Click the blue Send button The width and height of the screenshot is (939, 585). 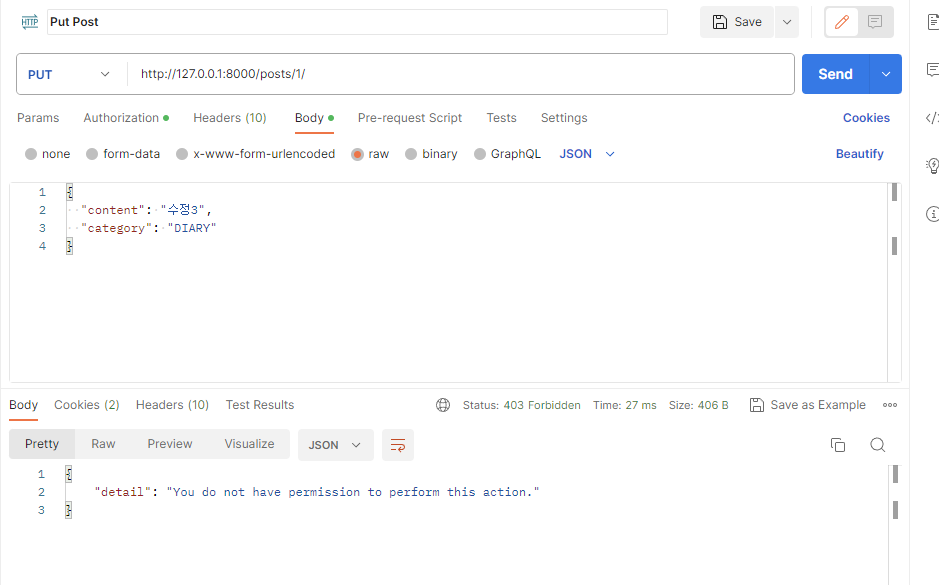pyautogui.click(x=835, y=74)
